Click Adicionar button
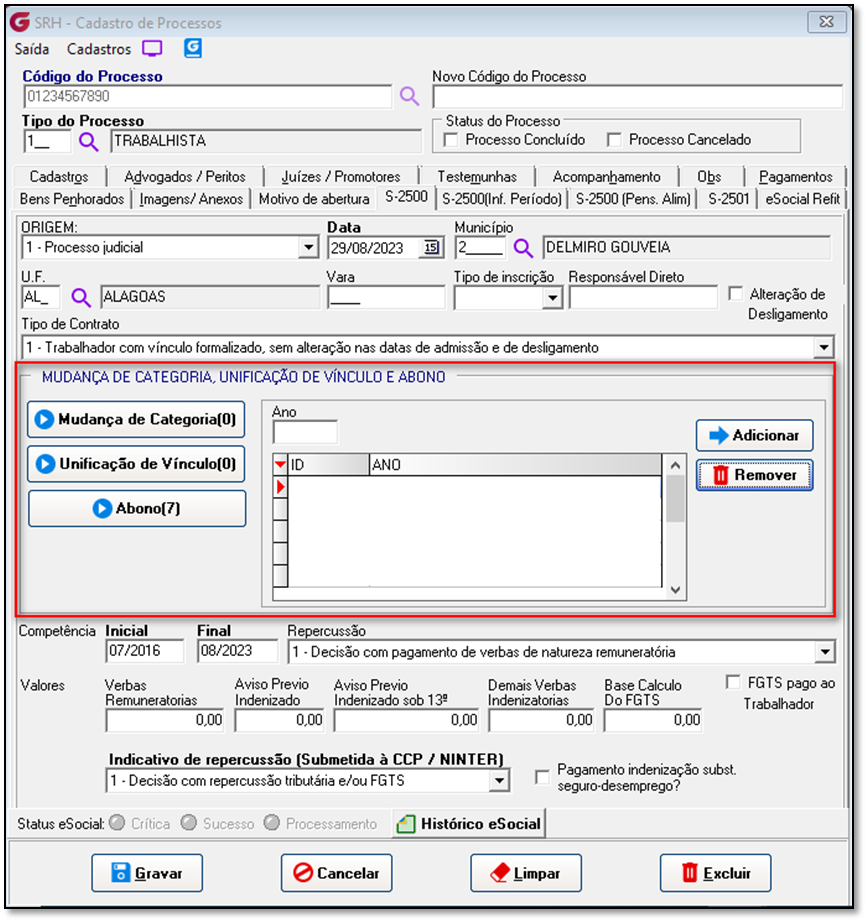Screen dimensions: 867x922 pos(755,436)
